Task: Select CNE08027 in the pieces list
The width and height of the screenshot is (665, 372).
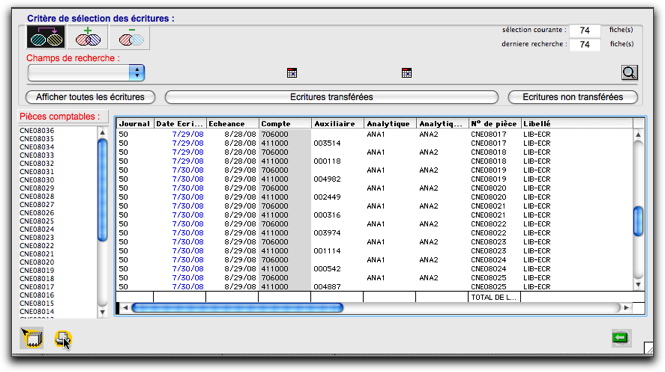Action: click(x=37, y=204)
